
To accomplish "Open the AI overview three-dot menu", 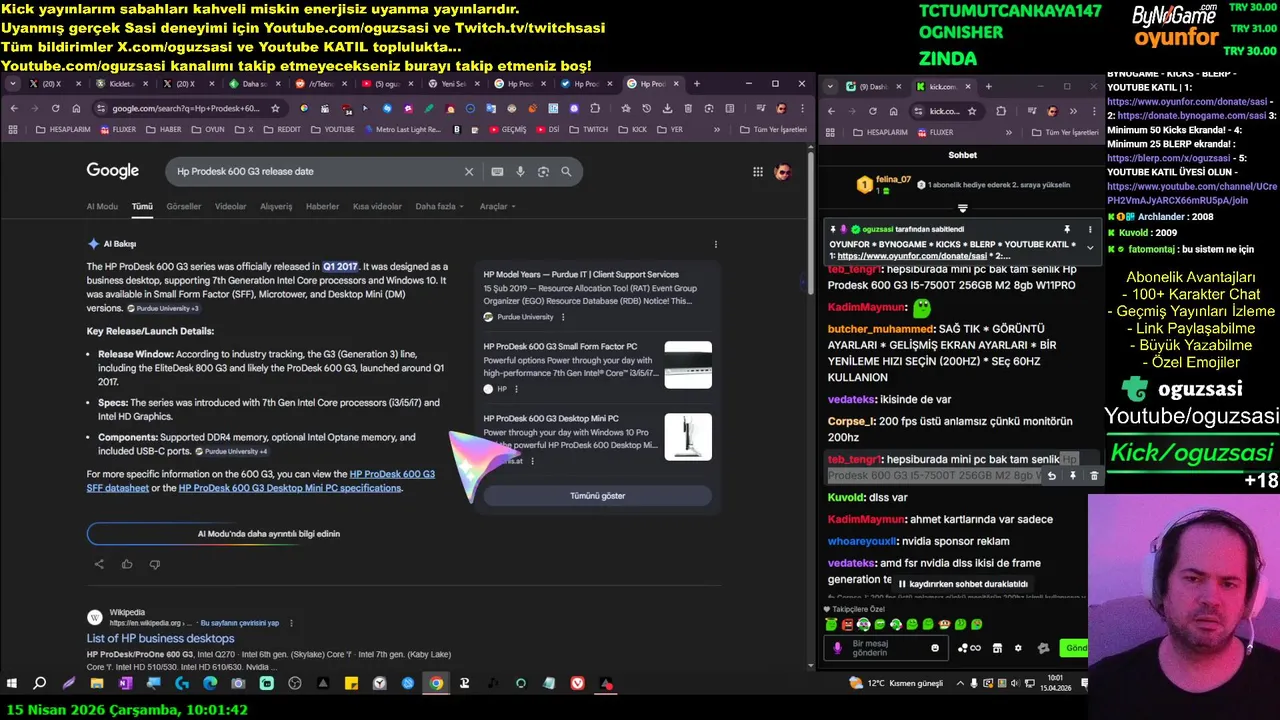I will tap(715, 244).
